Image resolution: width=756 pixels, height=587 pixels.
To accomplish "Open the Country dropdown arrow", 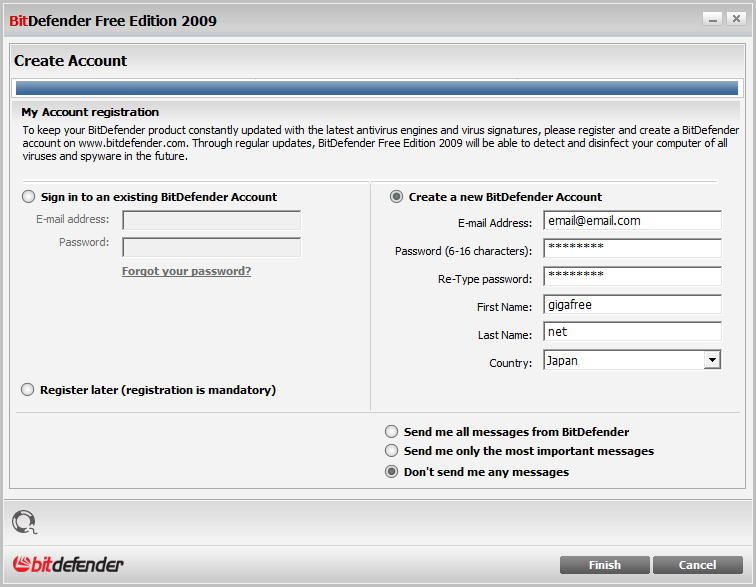I will click(712, 360).
